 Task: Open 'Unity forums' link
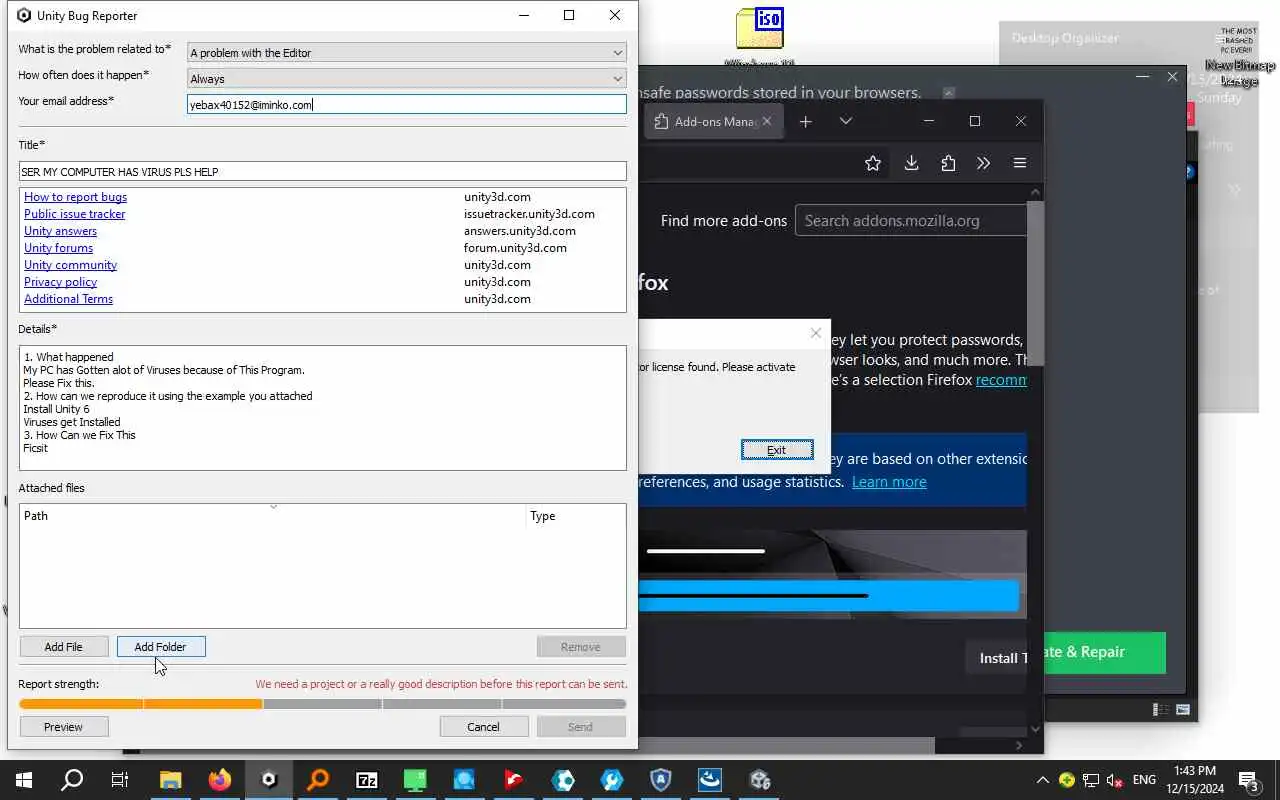pyautogui.click(x=58, y=248)
